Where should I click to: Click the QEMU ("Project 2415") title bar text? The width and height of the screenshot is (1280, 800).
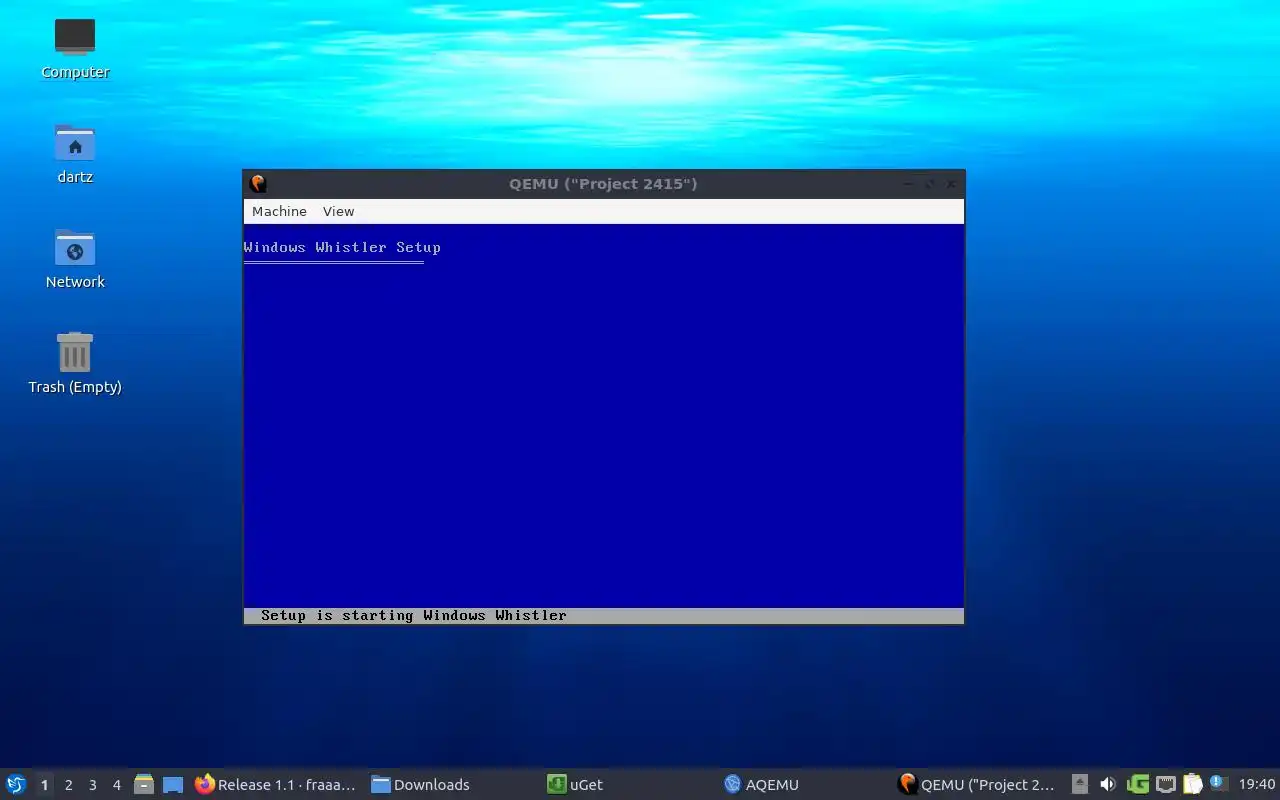(603, 184)
